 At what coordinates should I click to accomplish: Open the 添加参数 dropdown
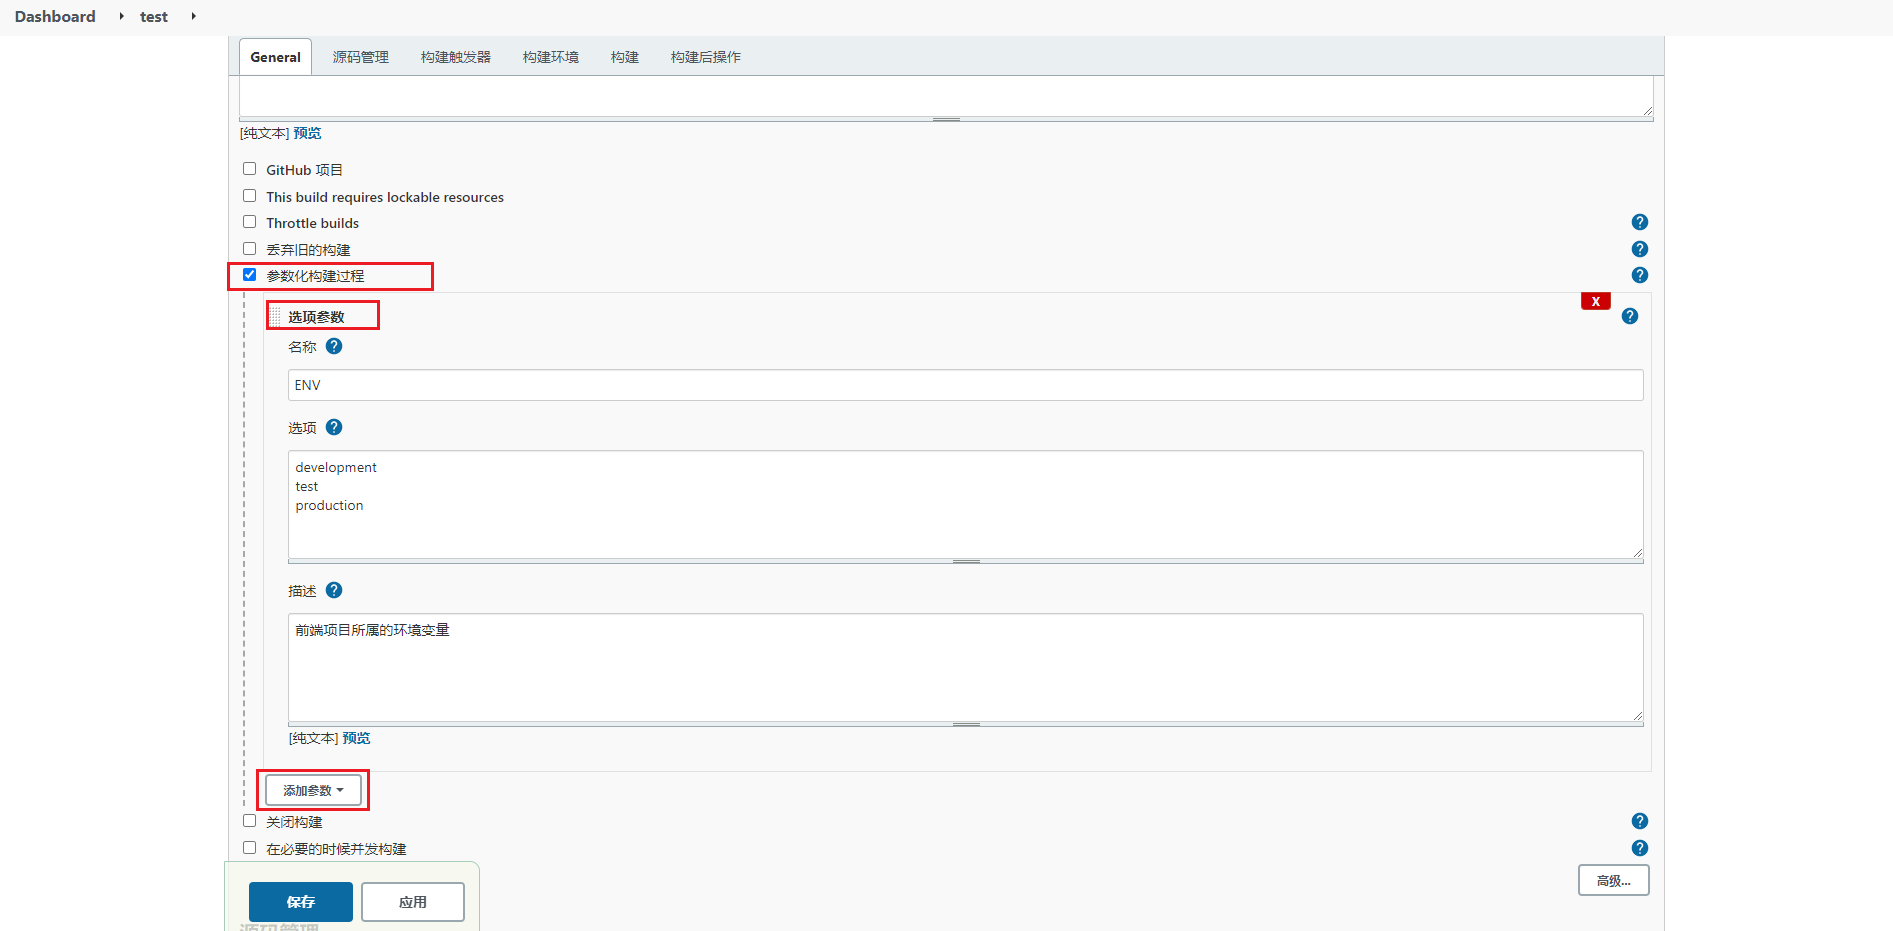click(x=313, y=790)
